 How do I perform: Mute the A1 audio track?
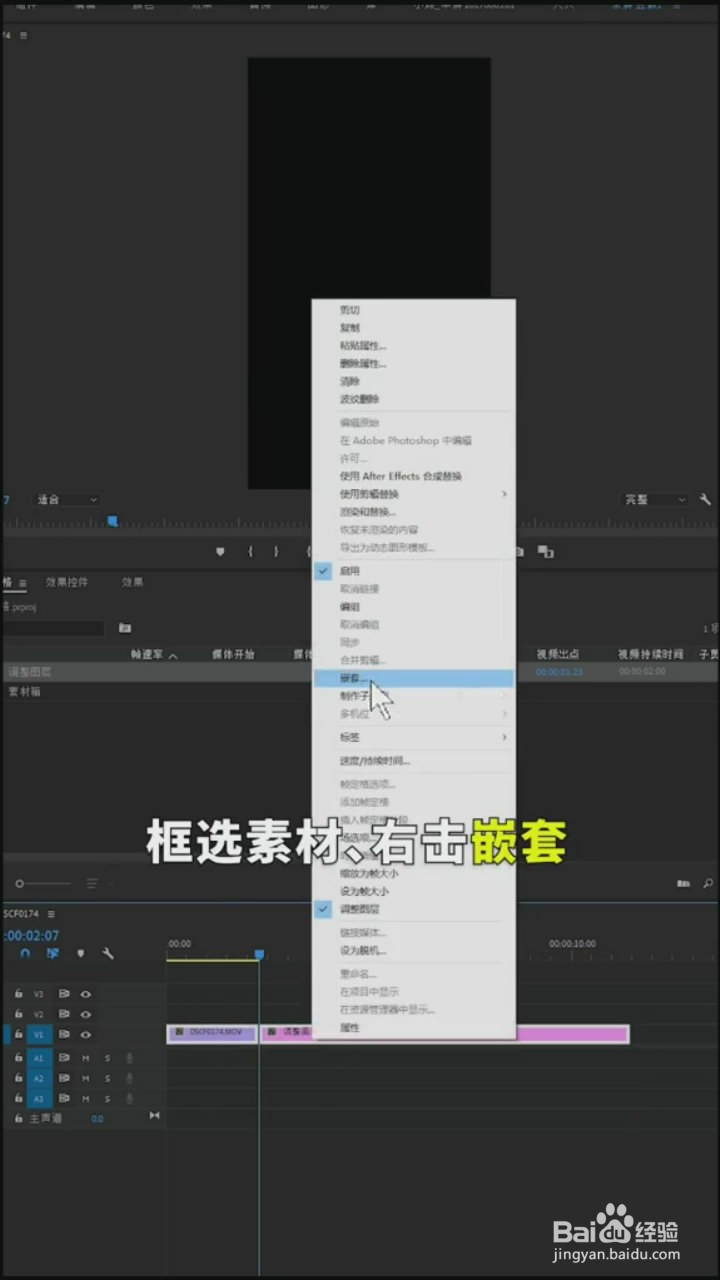click(86, 1057)
